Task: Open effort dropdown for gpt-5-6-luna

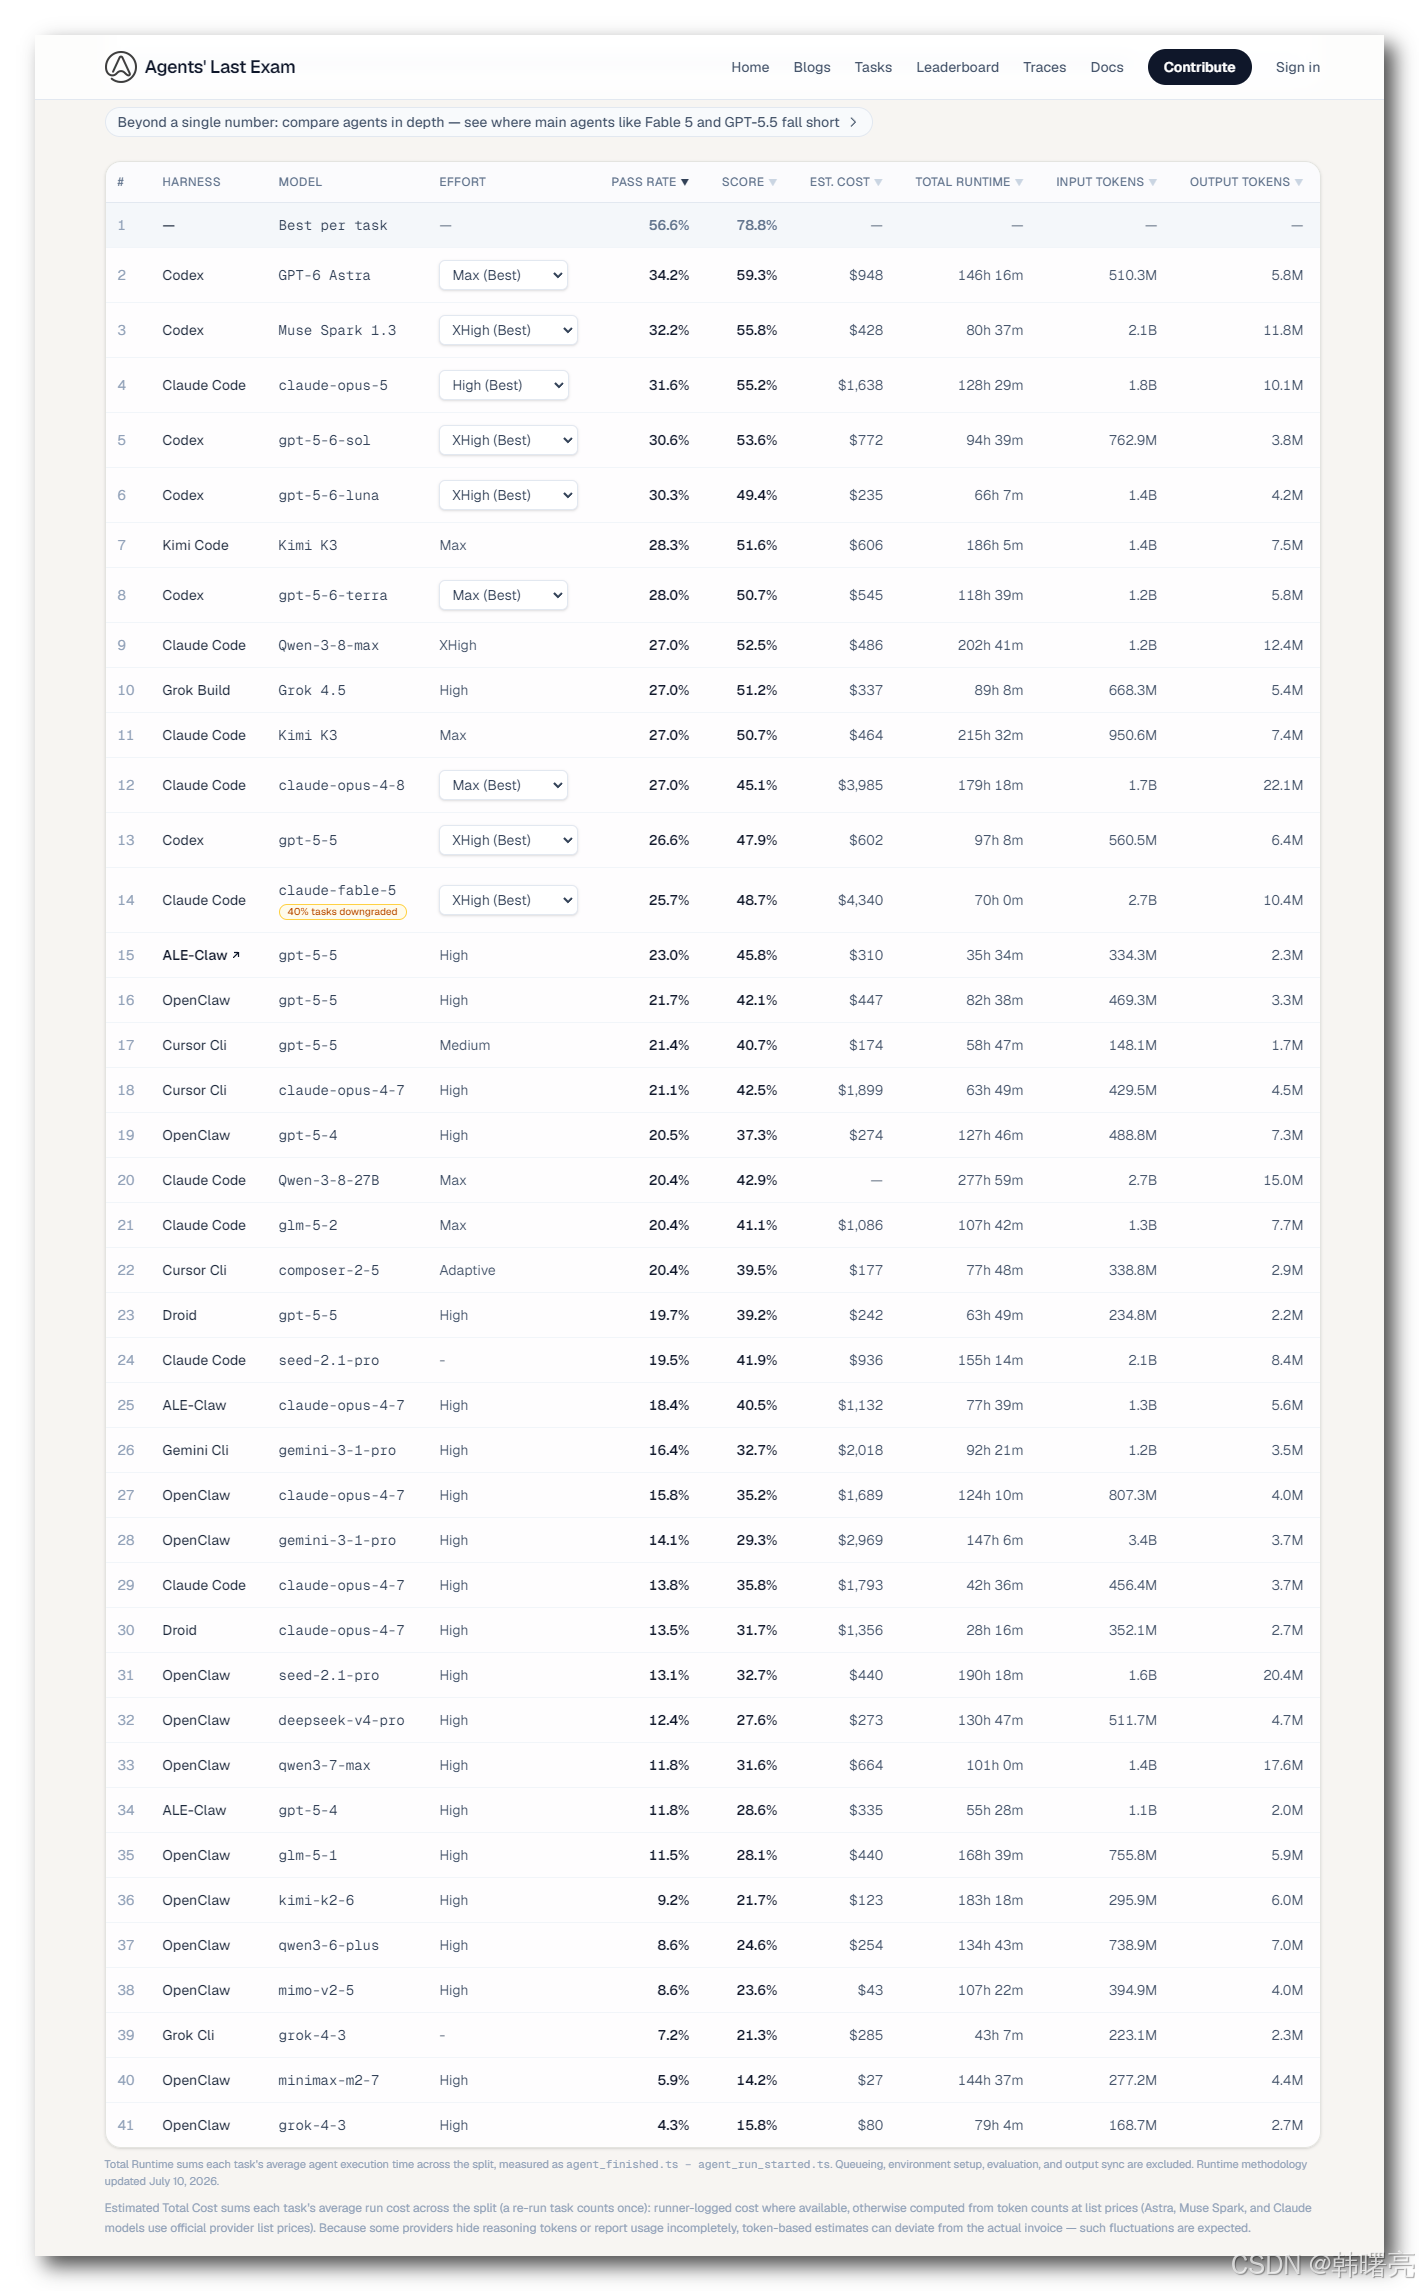Action: (x=508, y=495)
